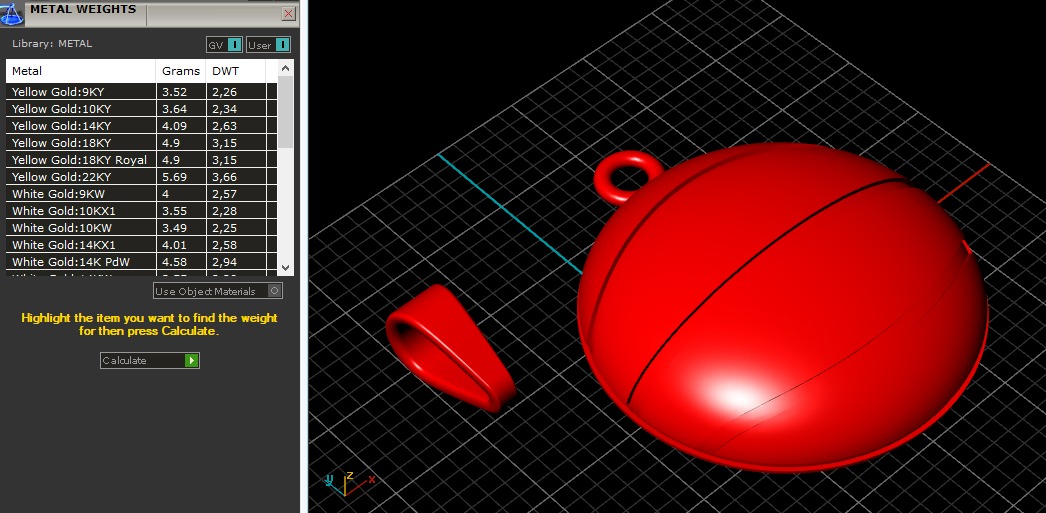Click the metal list scrollbar thumb

pyautogui.click(x=286, y=111)
